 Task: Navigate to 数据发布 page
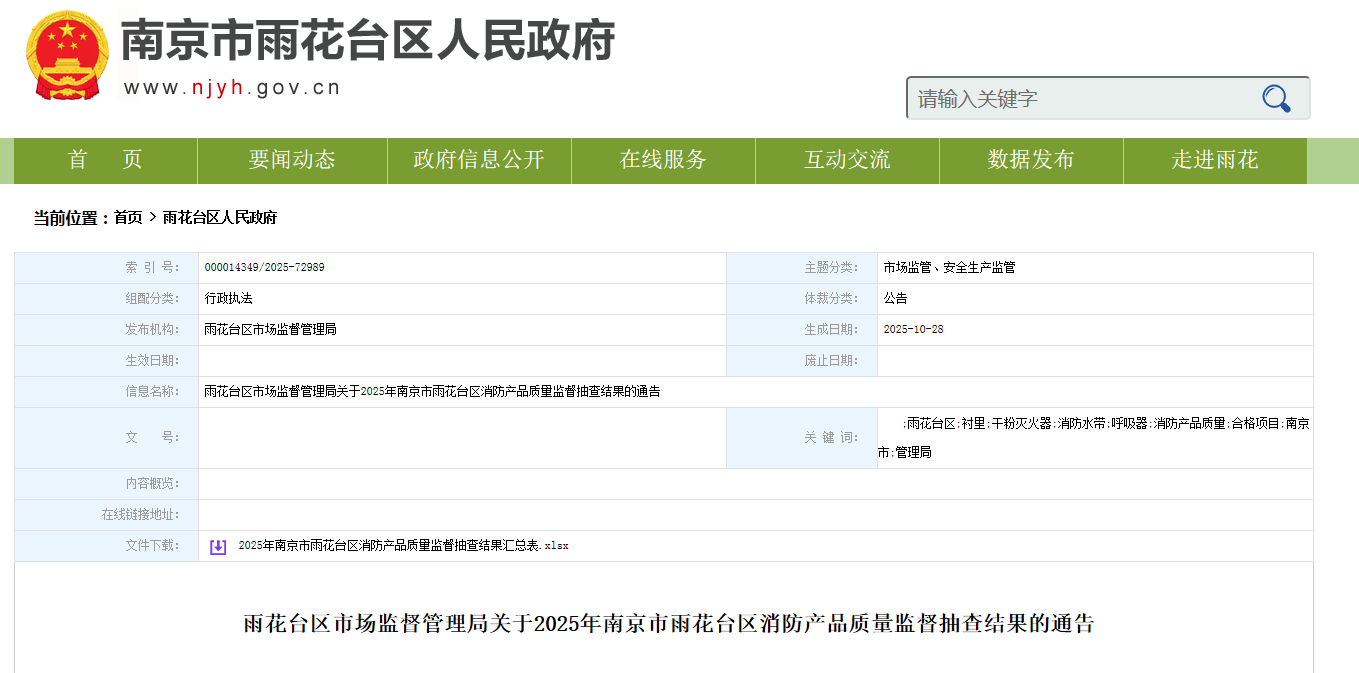point(1031,160)
